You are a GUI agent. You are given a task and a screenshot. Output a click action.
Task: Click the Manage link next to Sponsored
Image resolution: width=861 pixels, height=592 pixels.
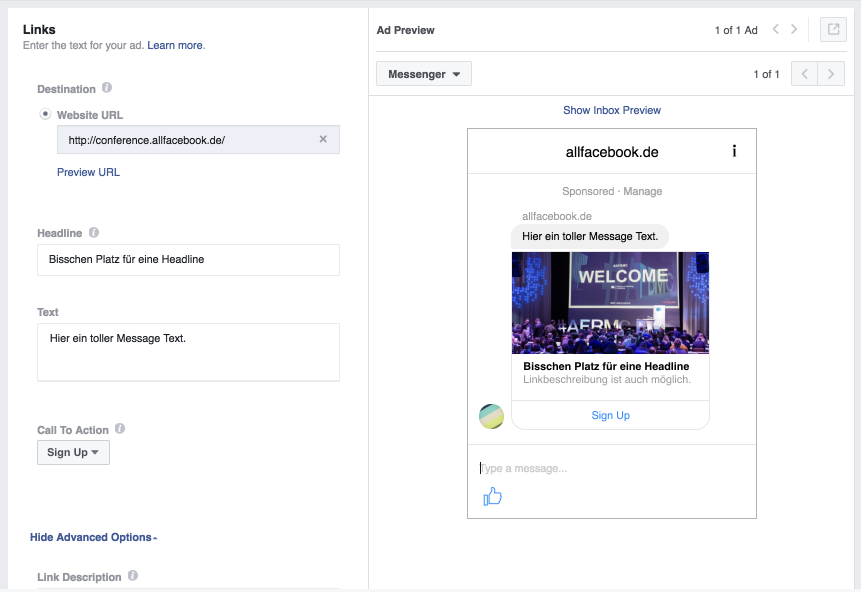[x=642, y=192]
